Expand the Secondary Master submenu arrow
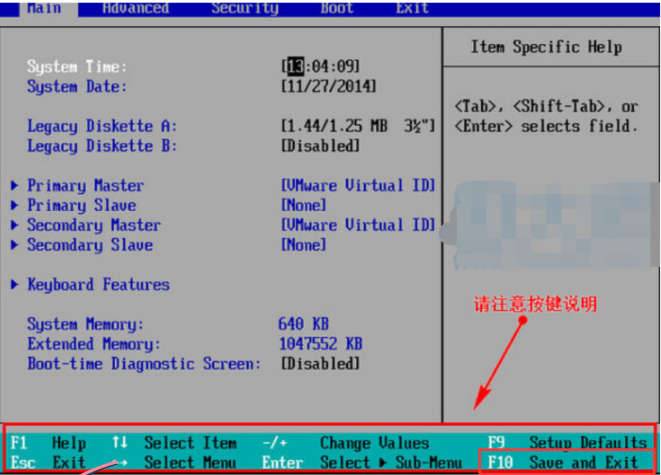The image size is (661, 475). tap(15, 225)
